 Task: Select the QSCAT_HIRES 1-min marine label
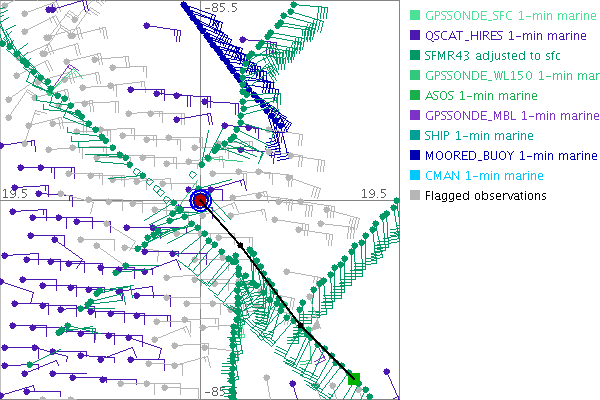coord(506,36)
